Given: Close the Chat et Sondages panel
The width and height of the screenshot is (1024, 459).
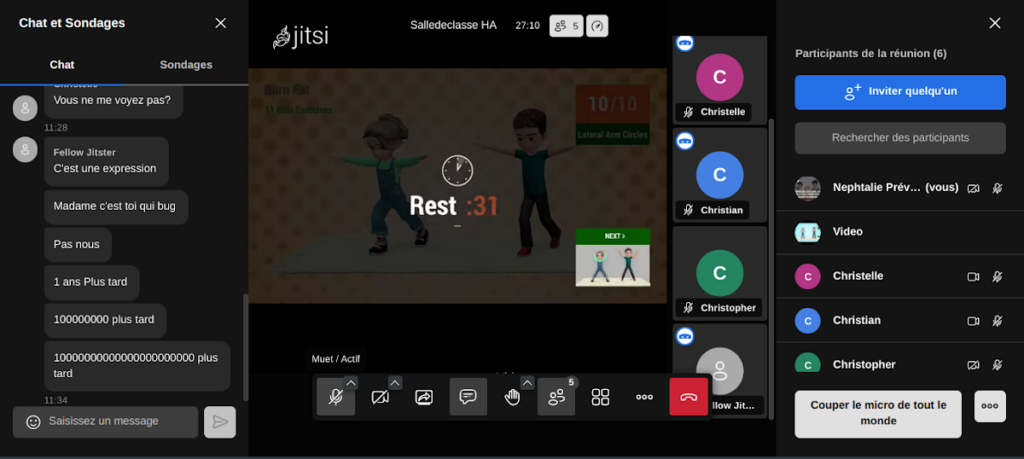Looking at the screenshot, I should click(x=221, y=23).
